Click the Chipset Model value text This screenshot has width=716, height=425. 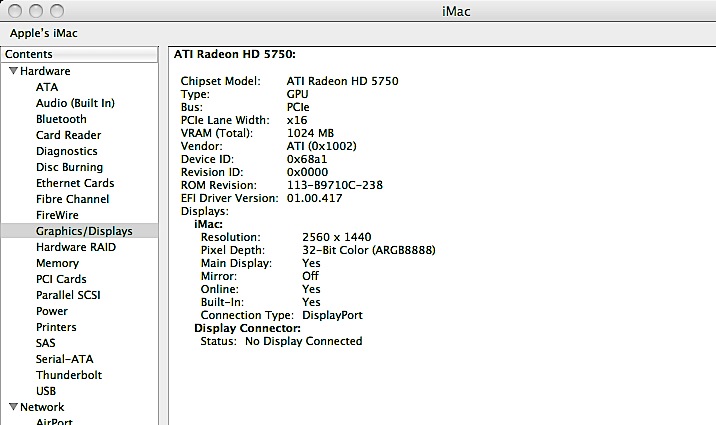pyautogui.click(x=342, y=81)
